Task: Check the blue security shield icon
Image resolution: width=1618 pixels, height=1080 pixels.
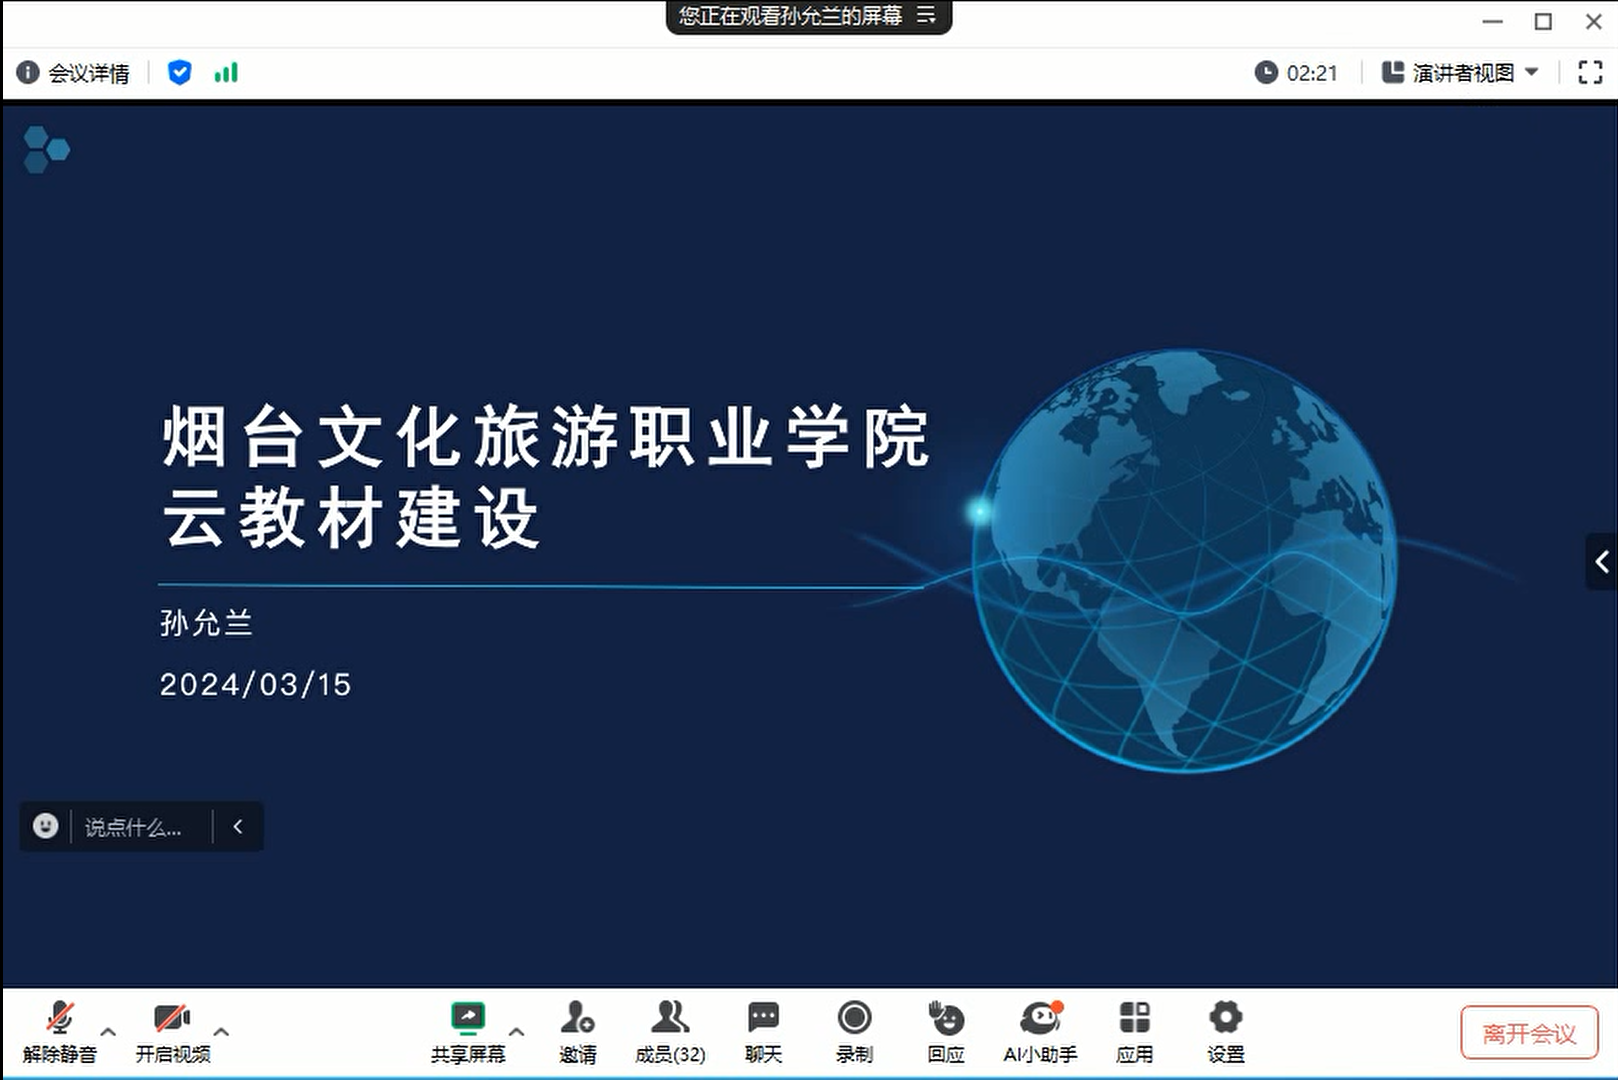Action: tap(179, 73)
